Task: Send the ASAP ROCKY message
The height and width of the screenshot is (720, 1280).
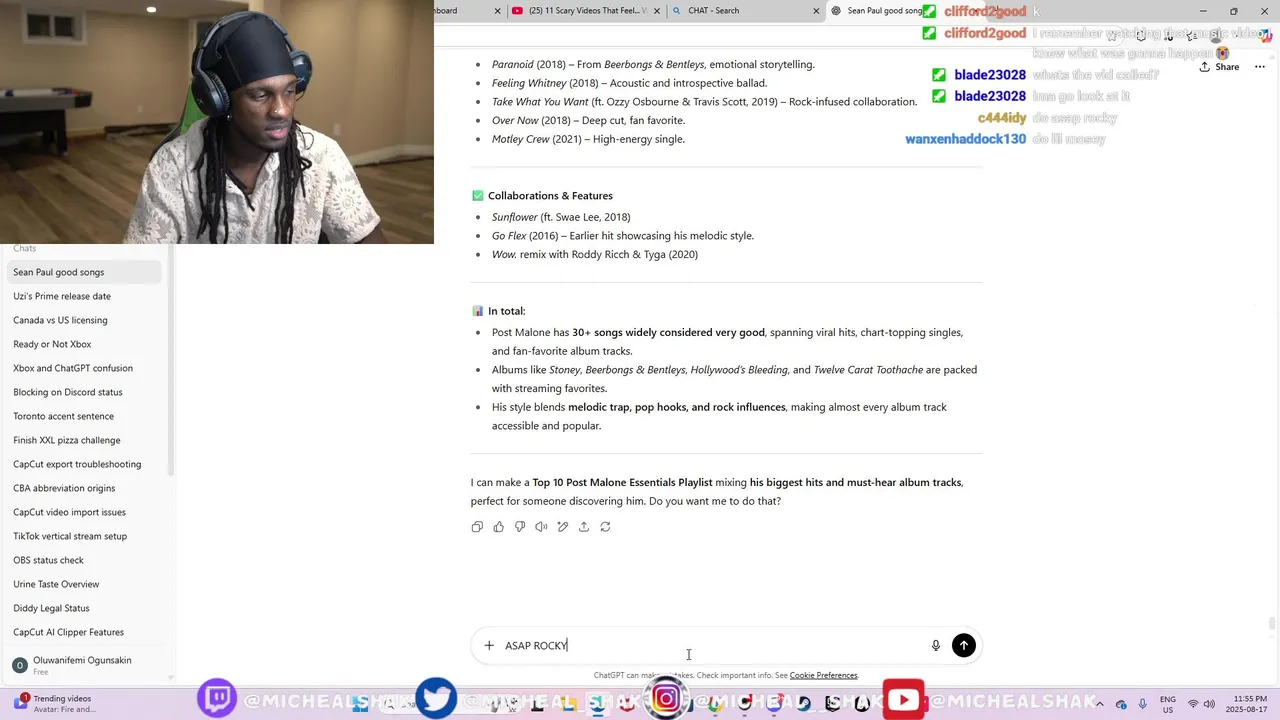Action: [964, 645]
